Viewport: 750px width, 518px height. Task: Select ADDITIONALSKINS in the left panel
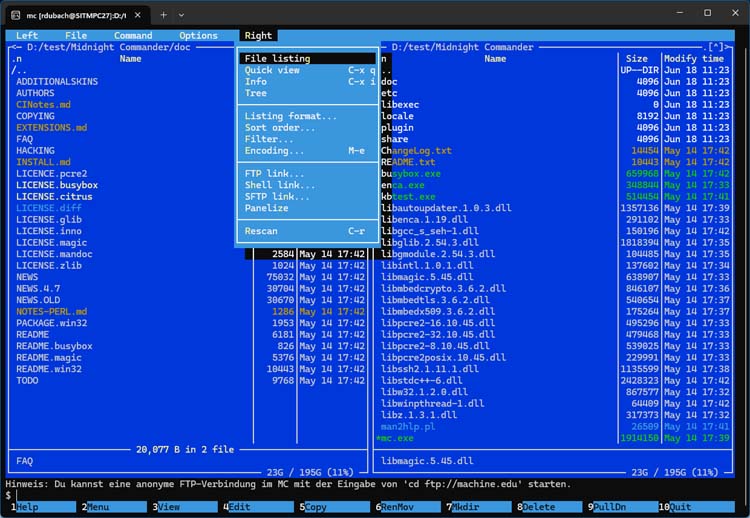(x=57, y=81)
